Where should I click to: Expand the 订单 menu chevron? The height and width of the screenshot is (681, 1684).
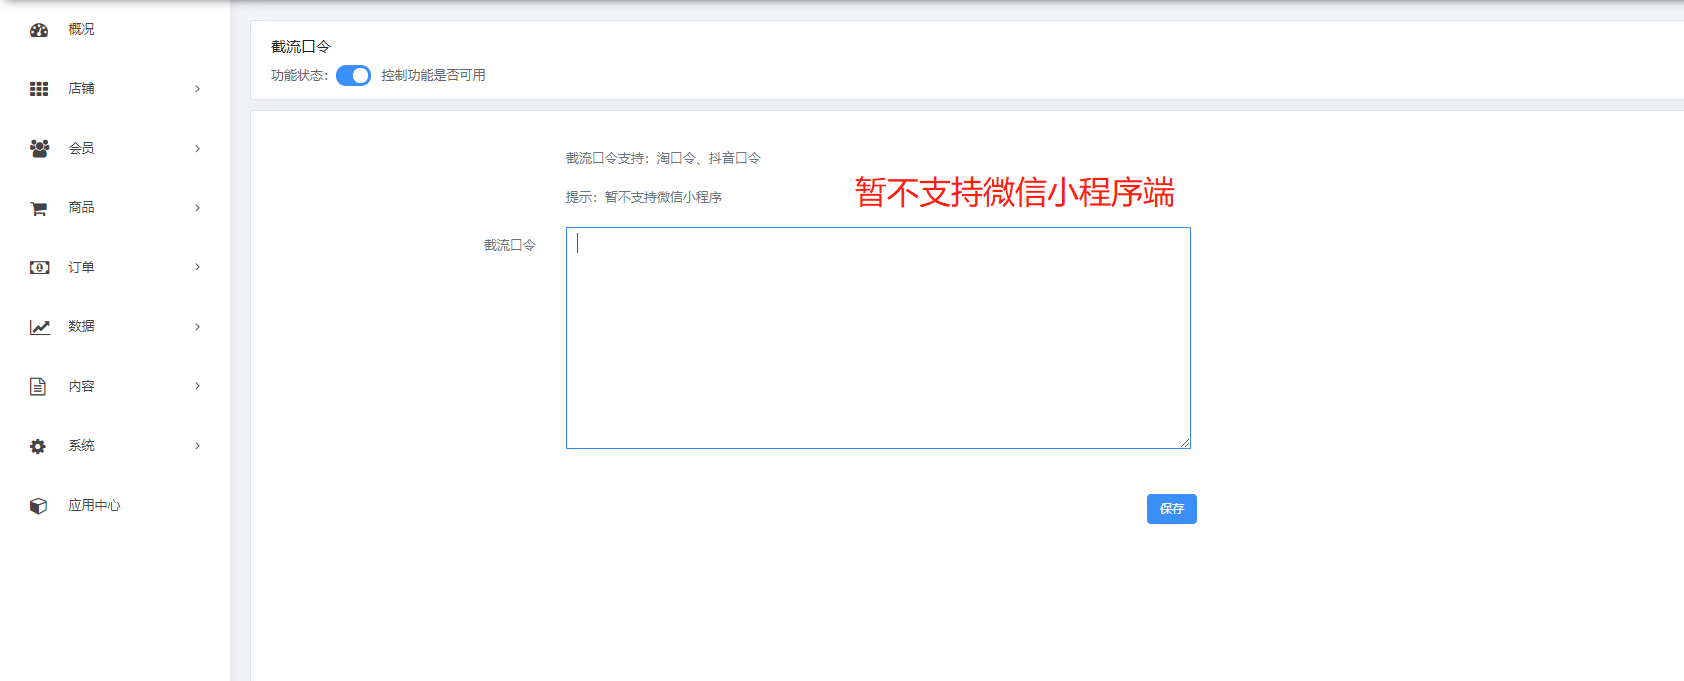[197, 267]
